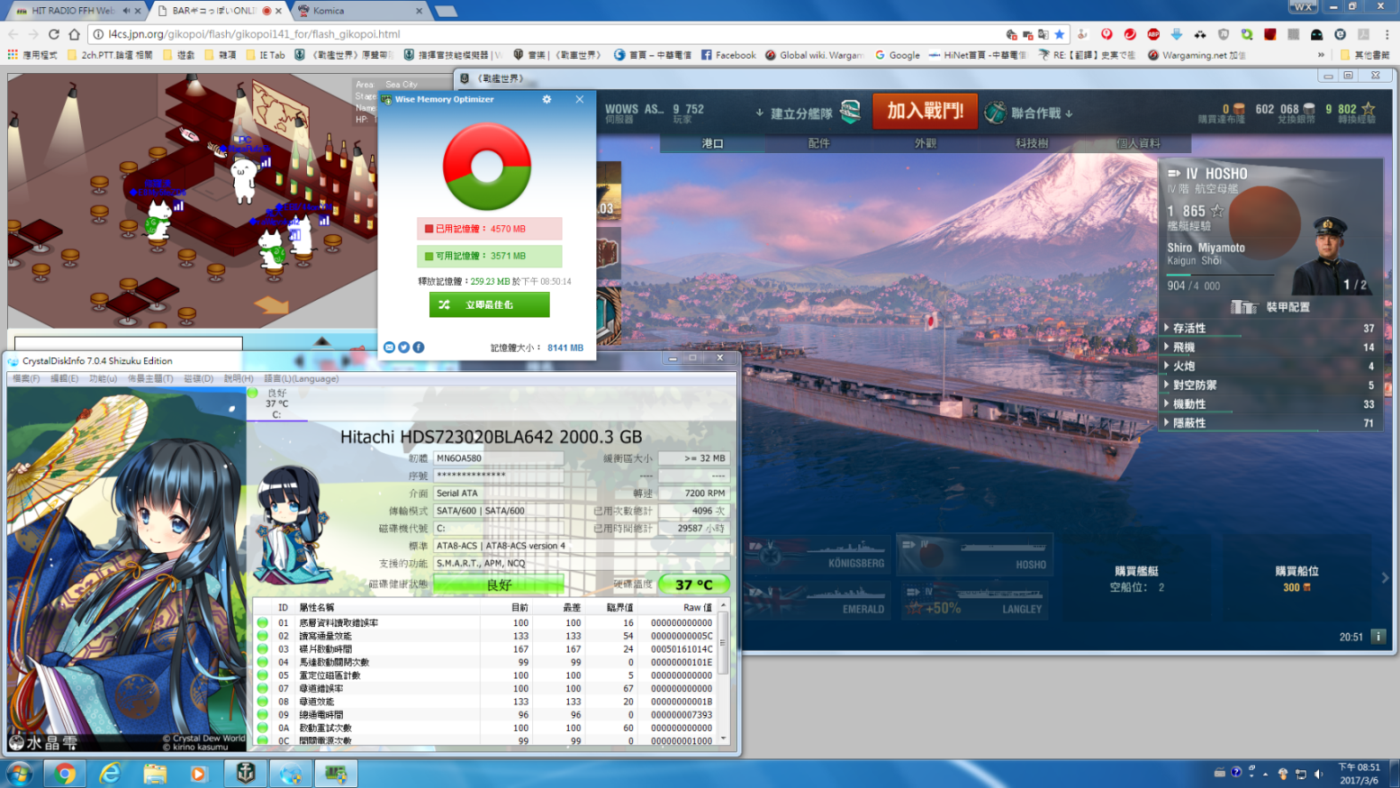This screenshot has width=1400, height=788.
Task: Click the green 良好 health status bar
Action: point(499,584)
